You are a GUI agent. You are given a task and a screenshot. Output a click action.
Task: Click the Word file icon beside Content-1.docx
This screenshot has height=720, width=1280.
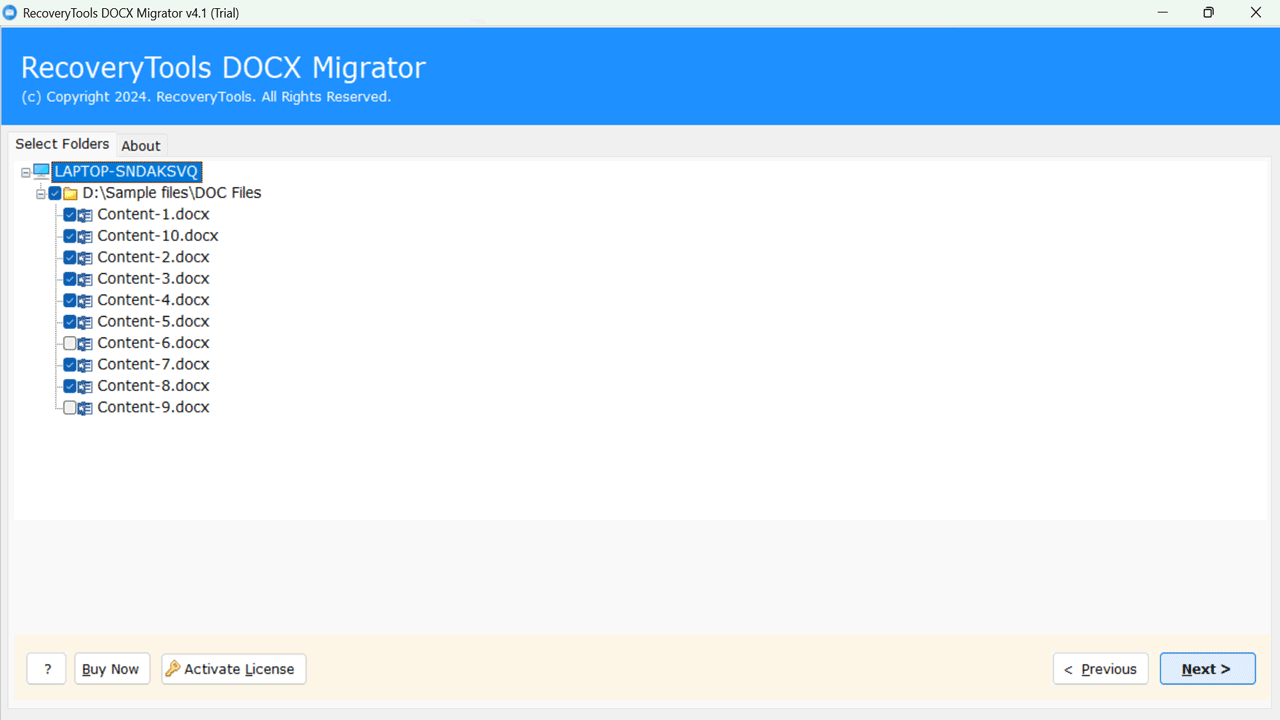coord(85,215)
